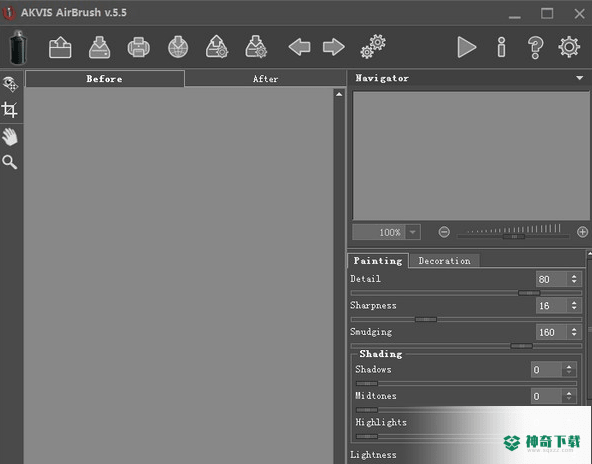Click the Shadows value field
This screenshot has height=464, width=592.
pos(546,370)
